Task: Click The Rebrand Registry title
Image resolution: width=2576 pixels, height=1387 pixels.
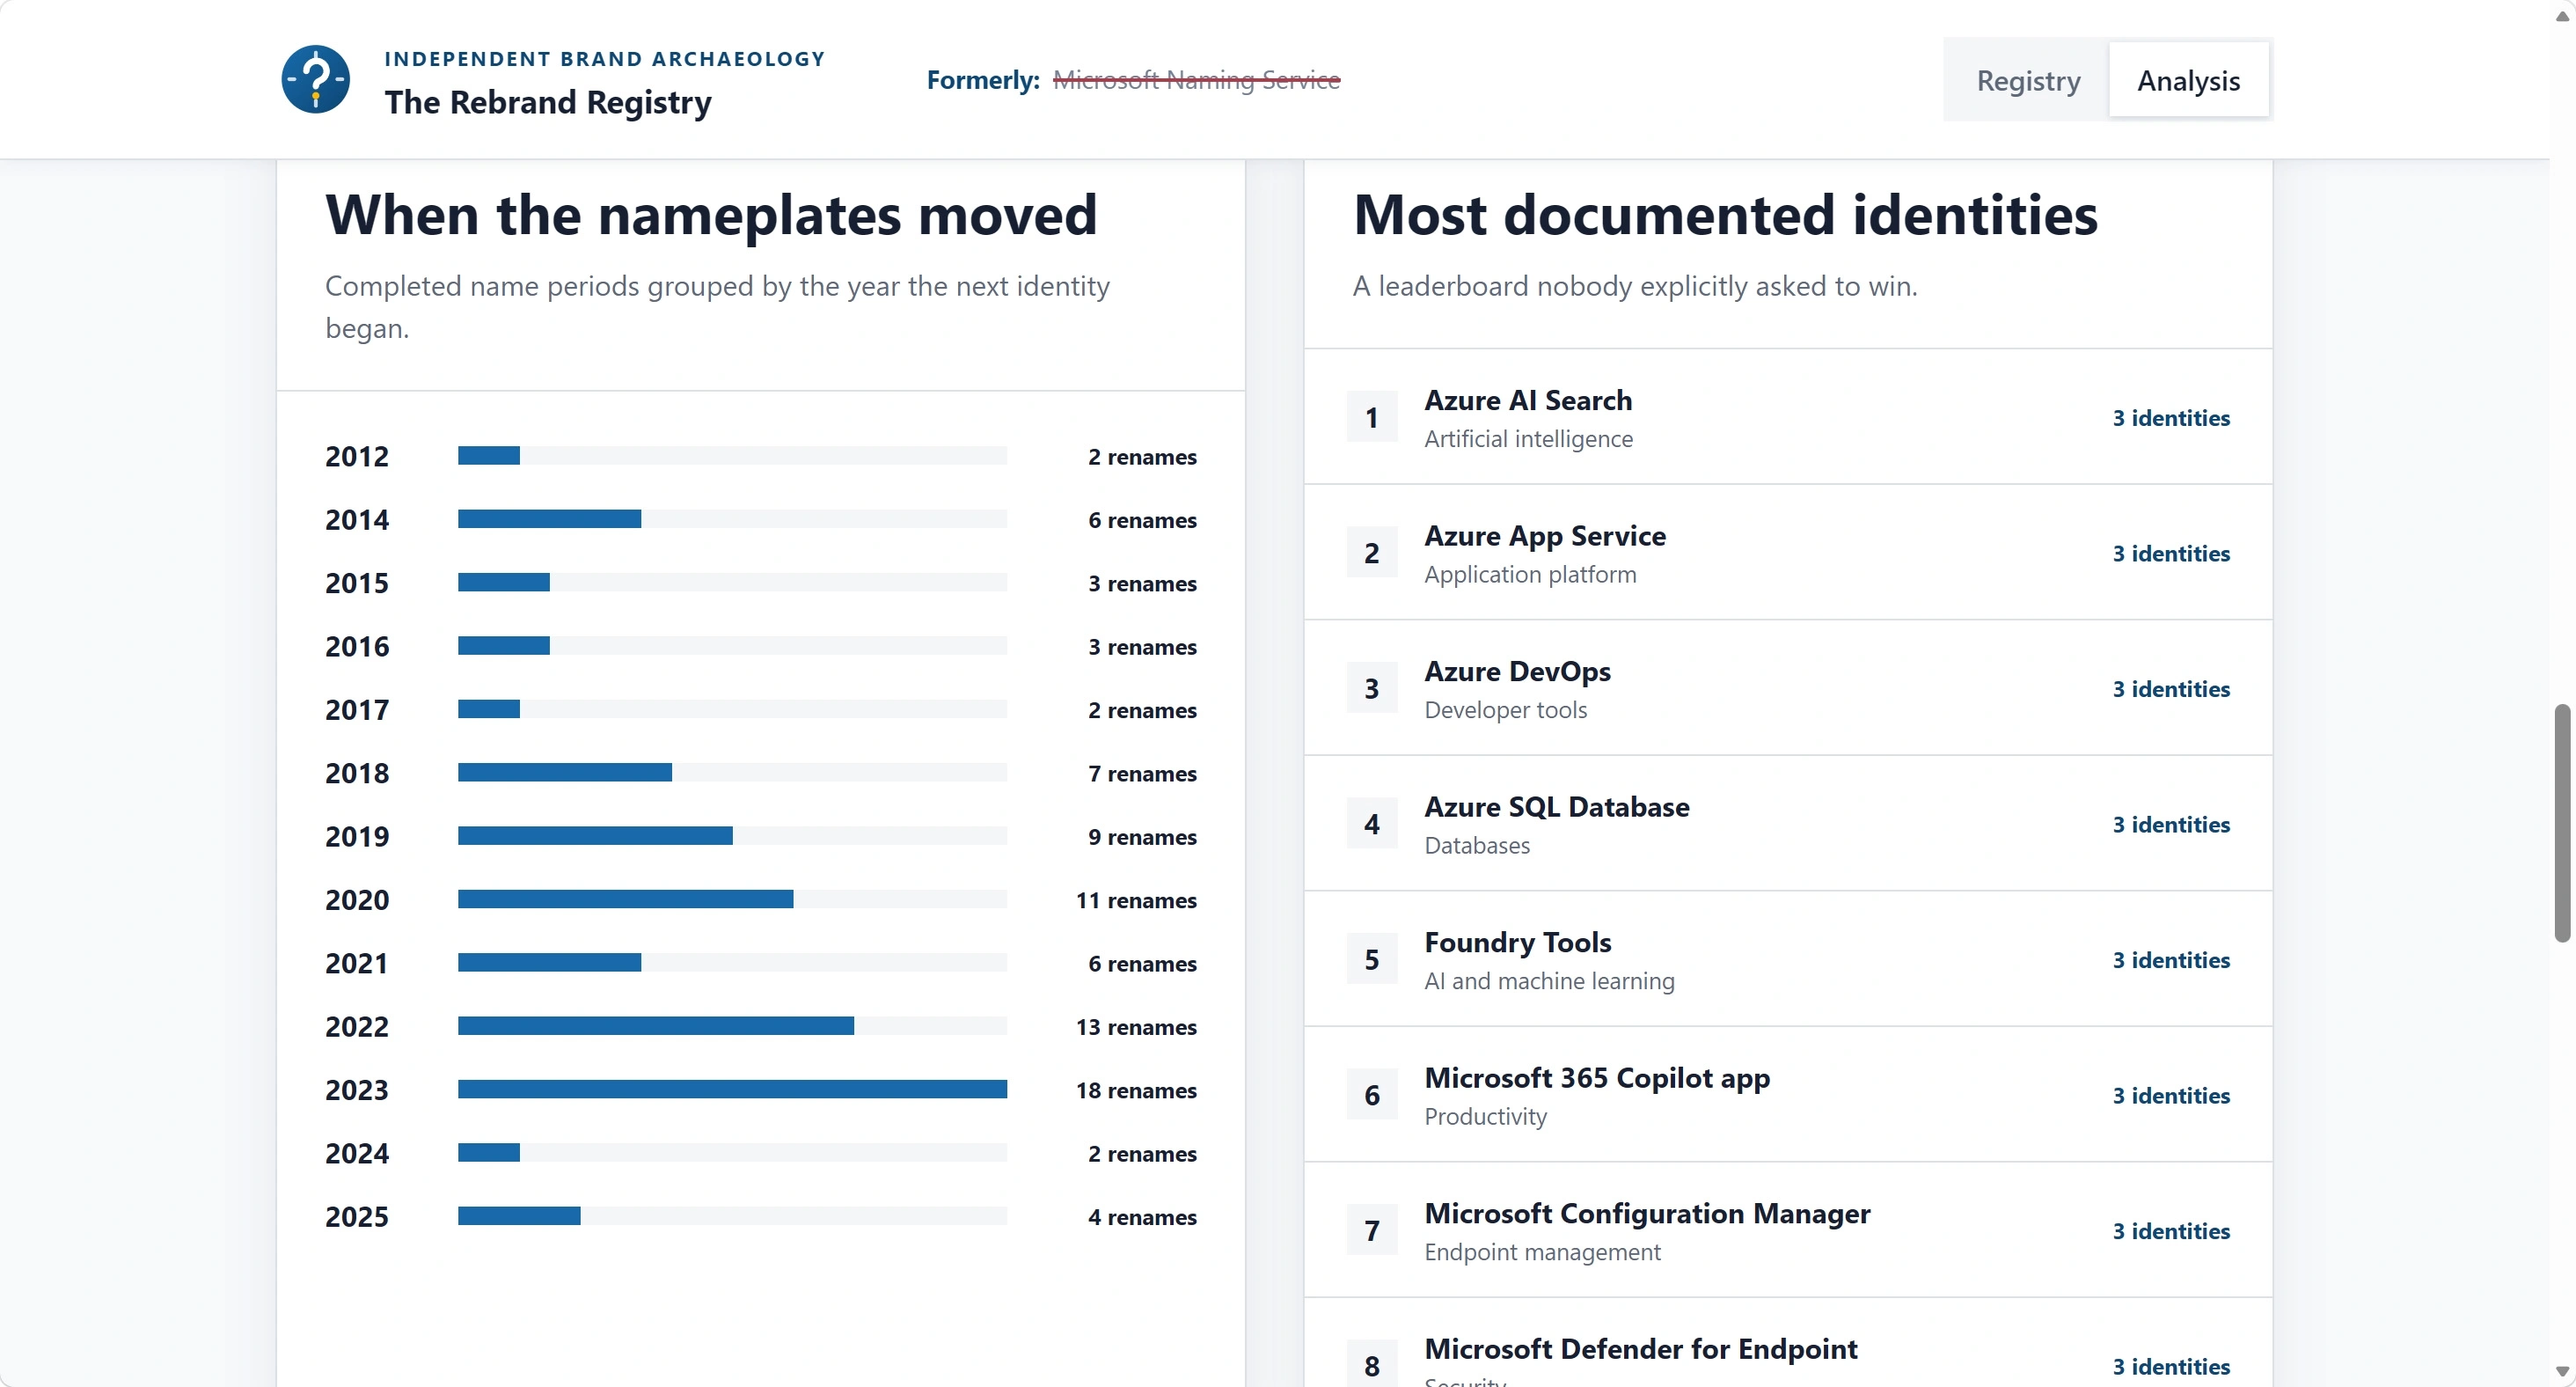Action: click(548, 102)
